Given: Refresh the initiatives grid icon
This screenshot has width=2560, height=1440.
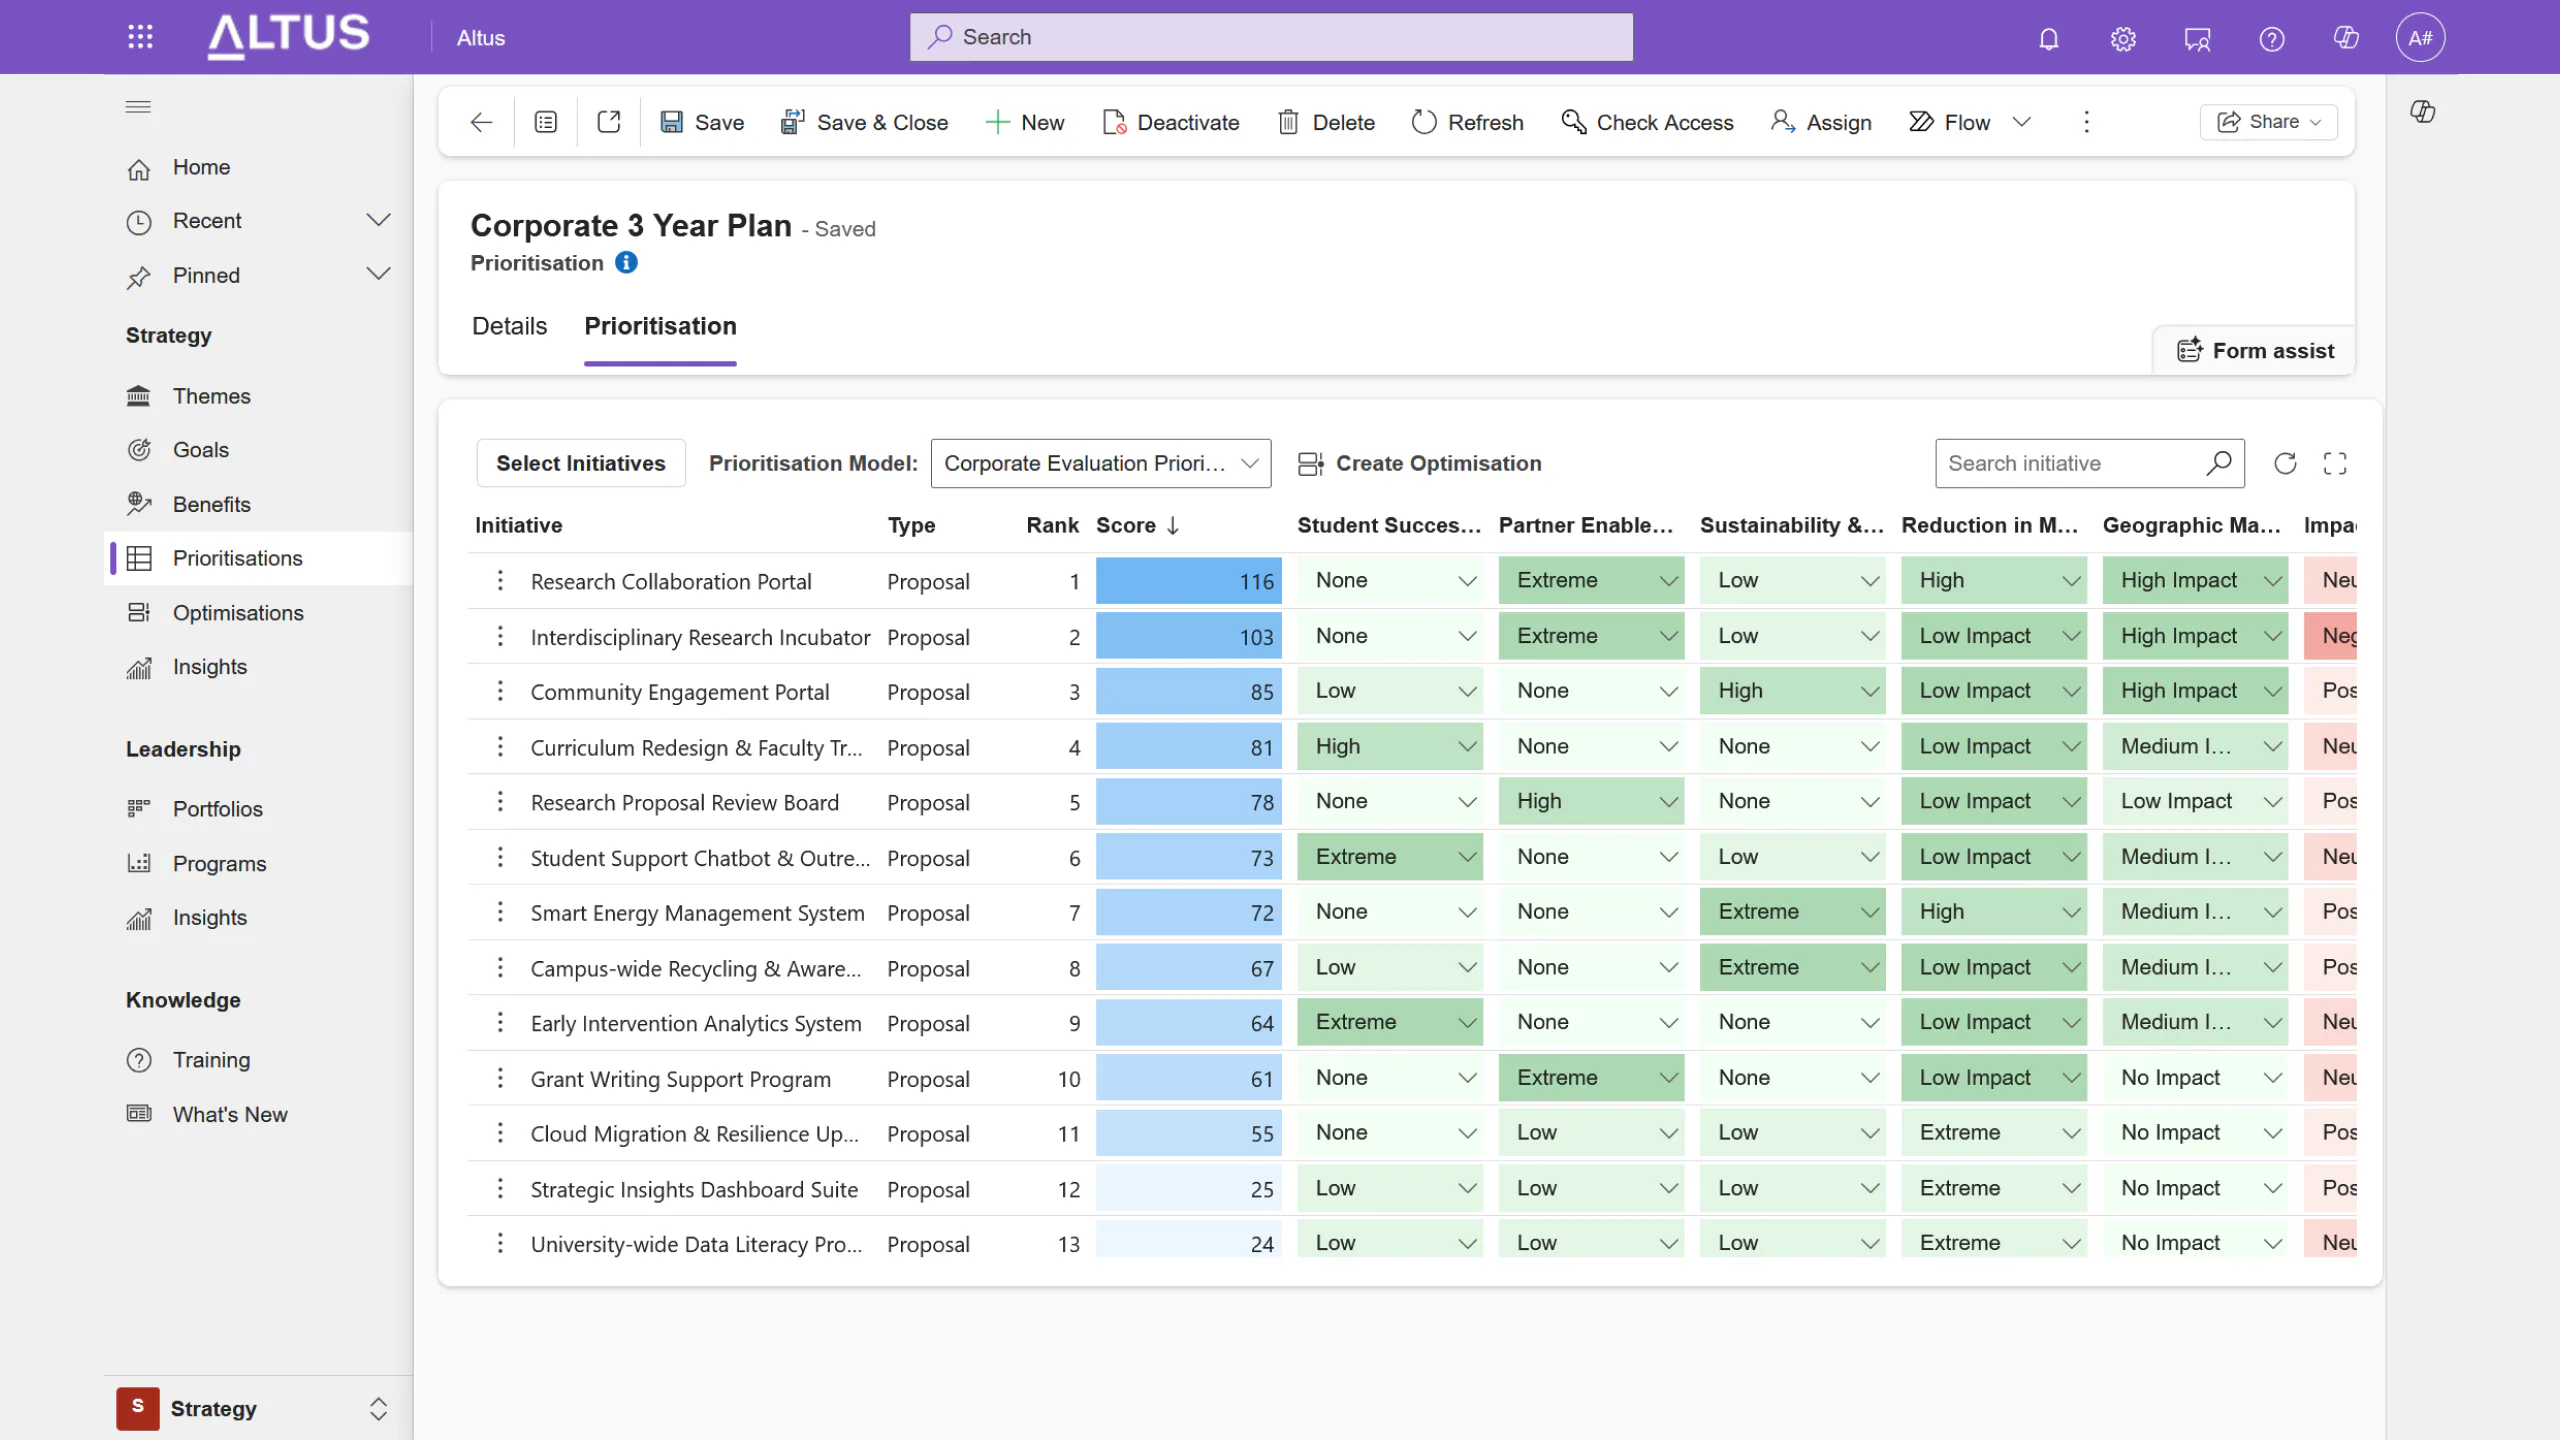Looking at the screenshot, I should point(2285,463).
